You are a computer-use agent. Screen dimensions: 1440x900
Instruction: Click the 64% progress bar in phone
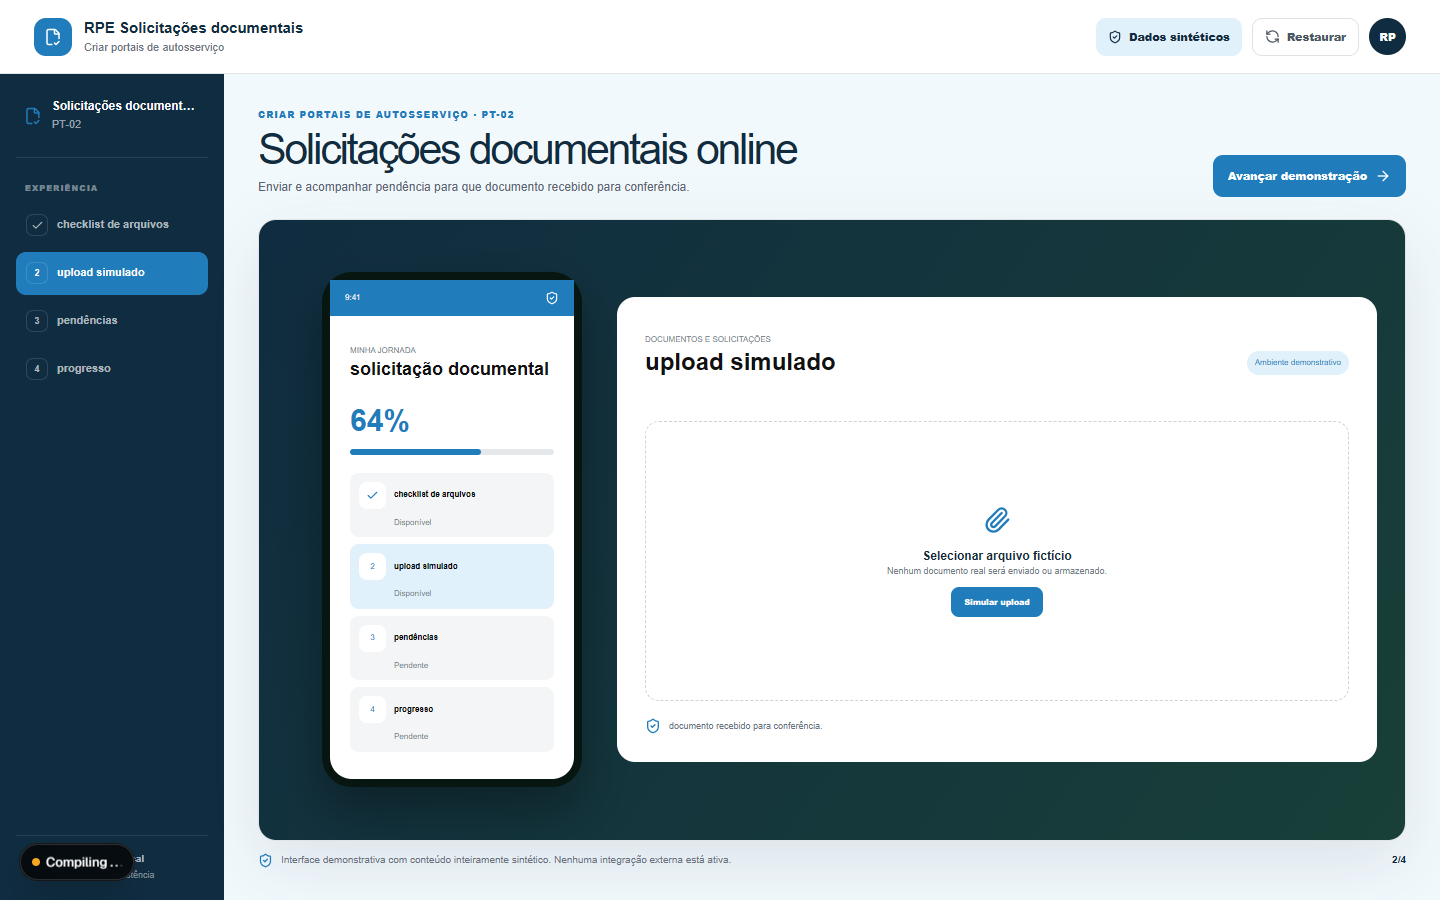click(452, 452)
